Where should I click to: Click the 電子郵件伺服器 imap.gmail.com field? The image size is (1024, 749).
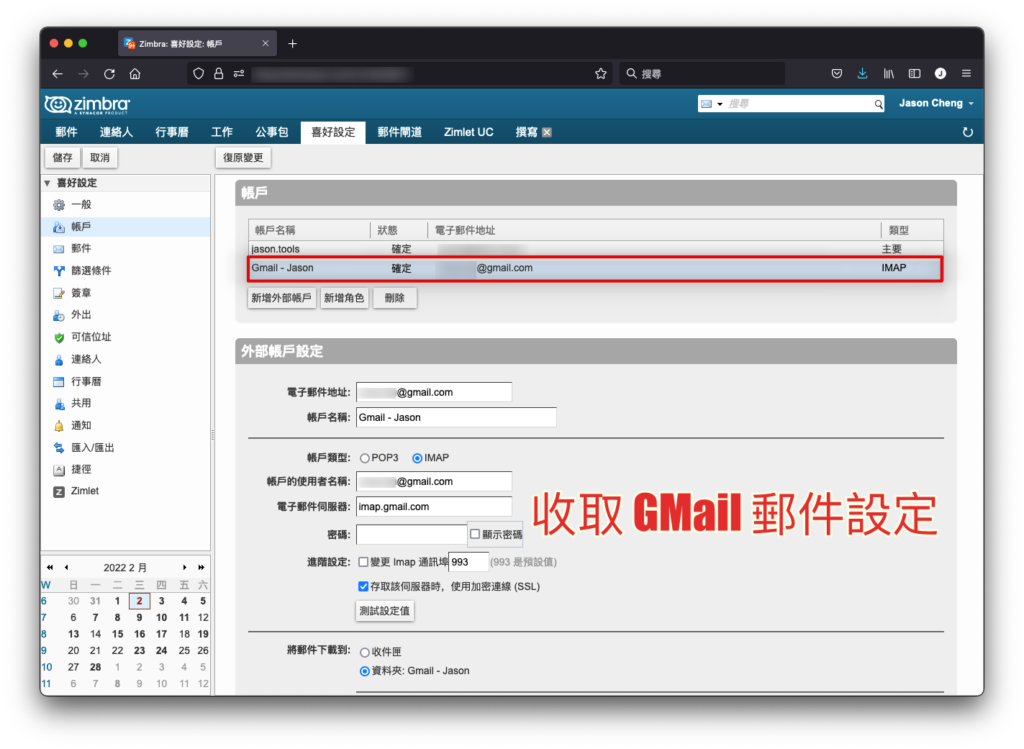coord(434,507)
